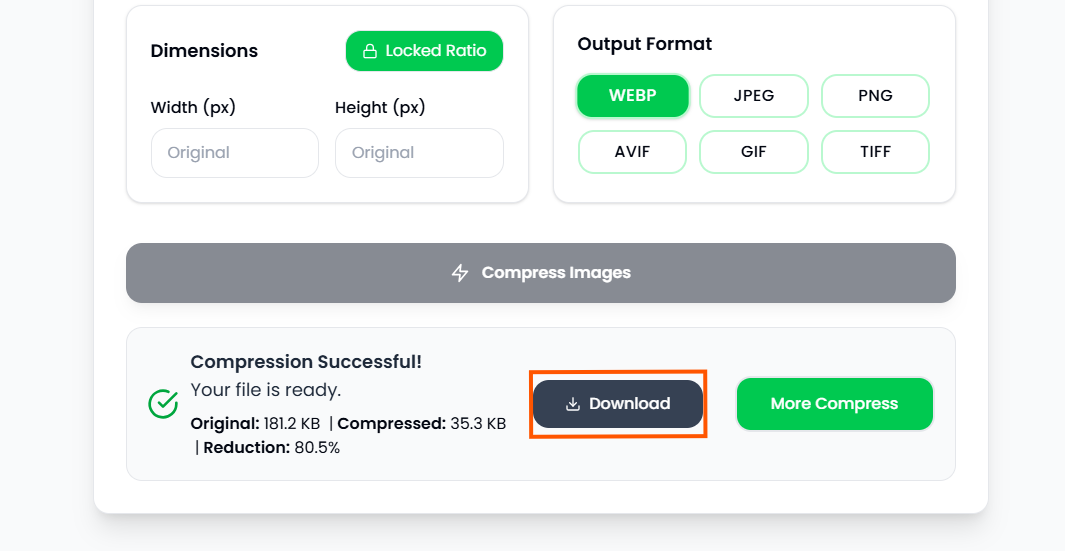
Task: Pick PNG as the output format
Action: pyautogui.click(x=875, y=96)
